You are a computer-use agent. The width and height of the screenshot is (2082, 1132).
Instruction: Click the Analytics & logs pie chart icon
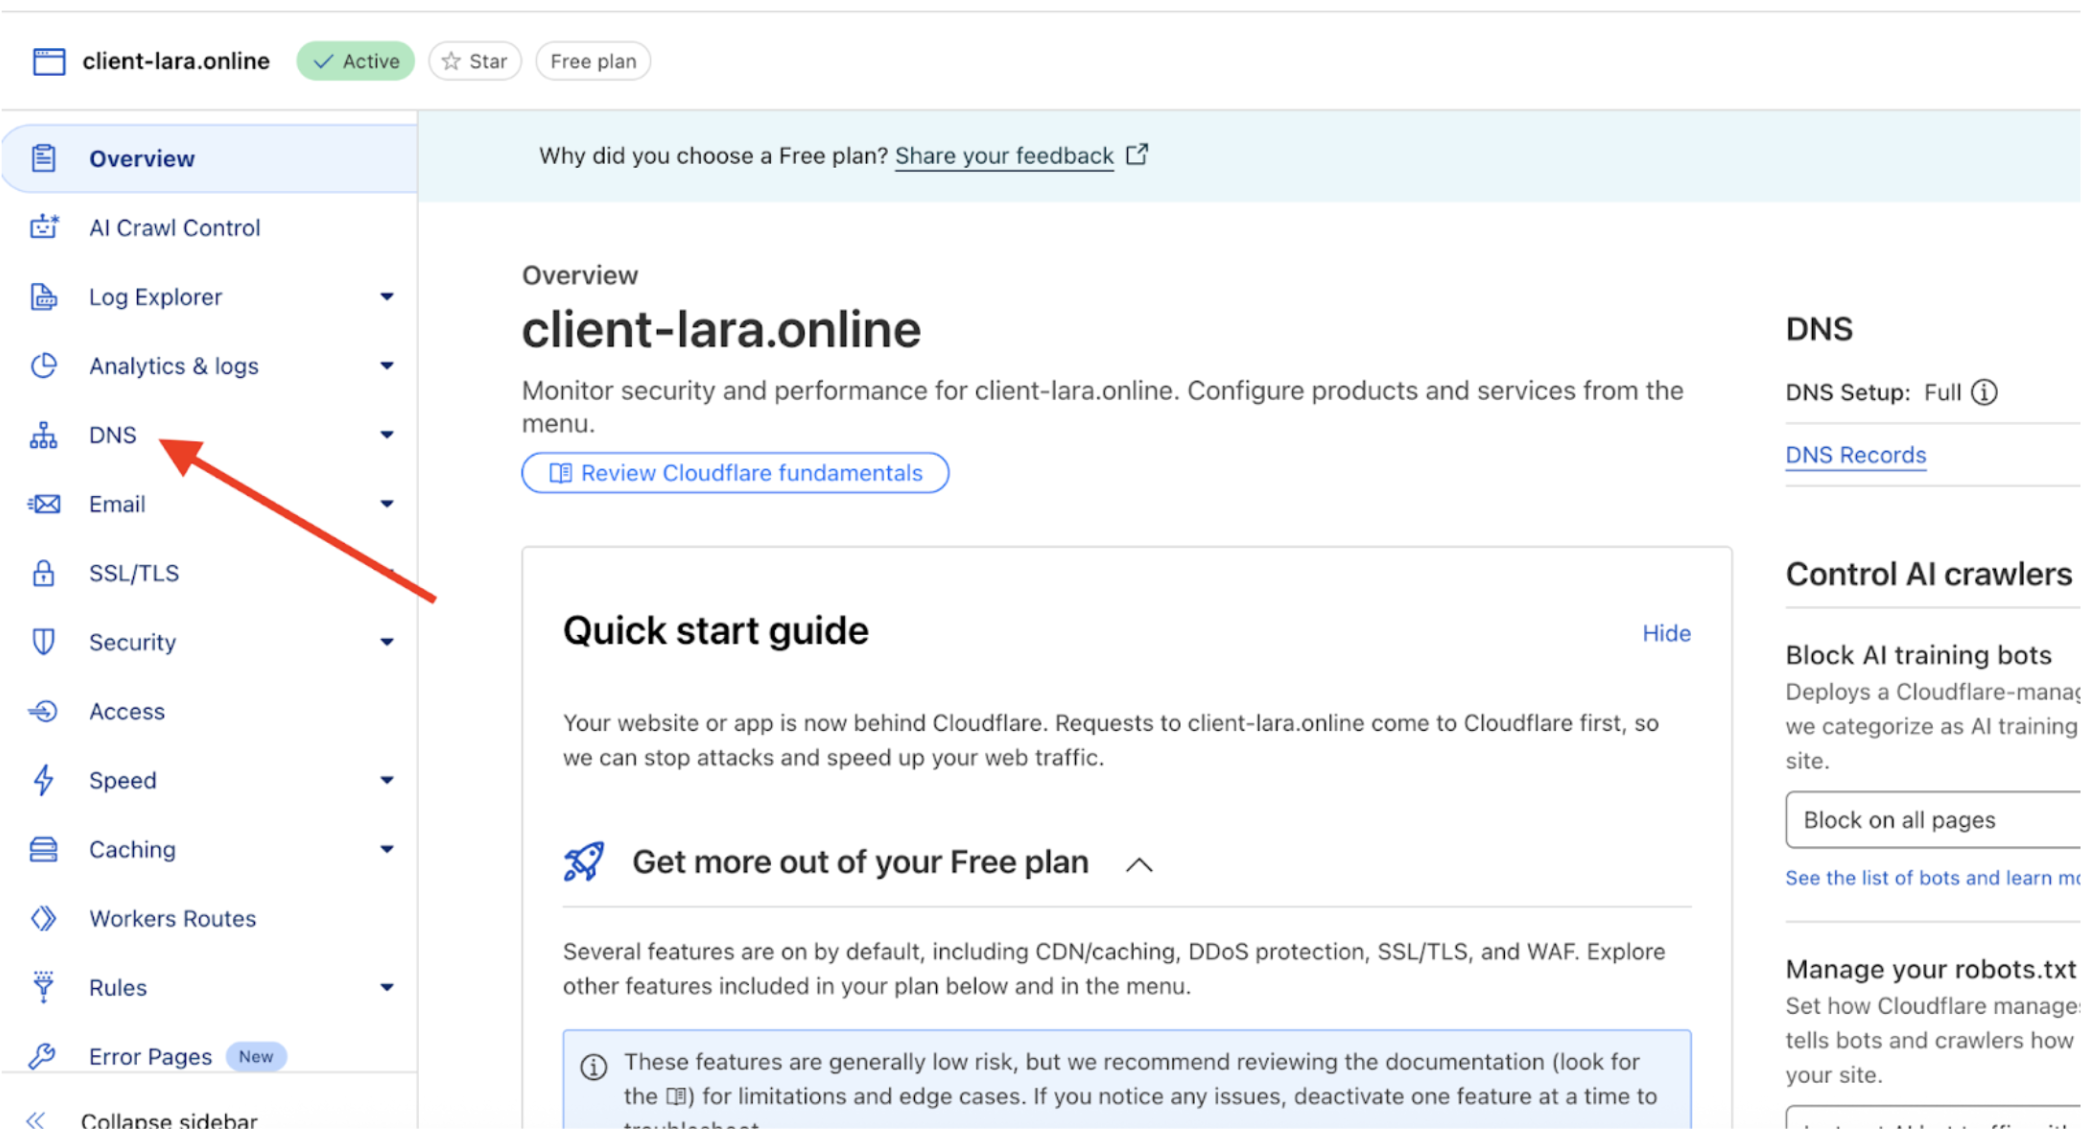click(43, 366)
